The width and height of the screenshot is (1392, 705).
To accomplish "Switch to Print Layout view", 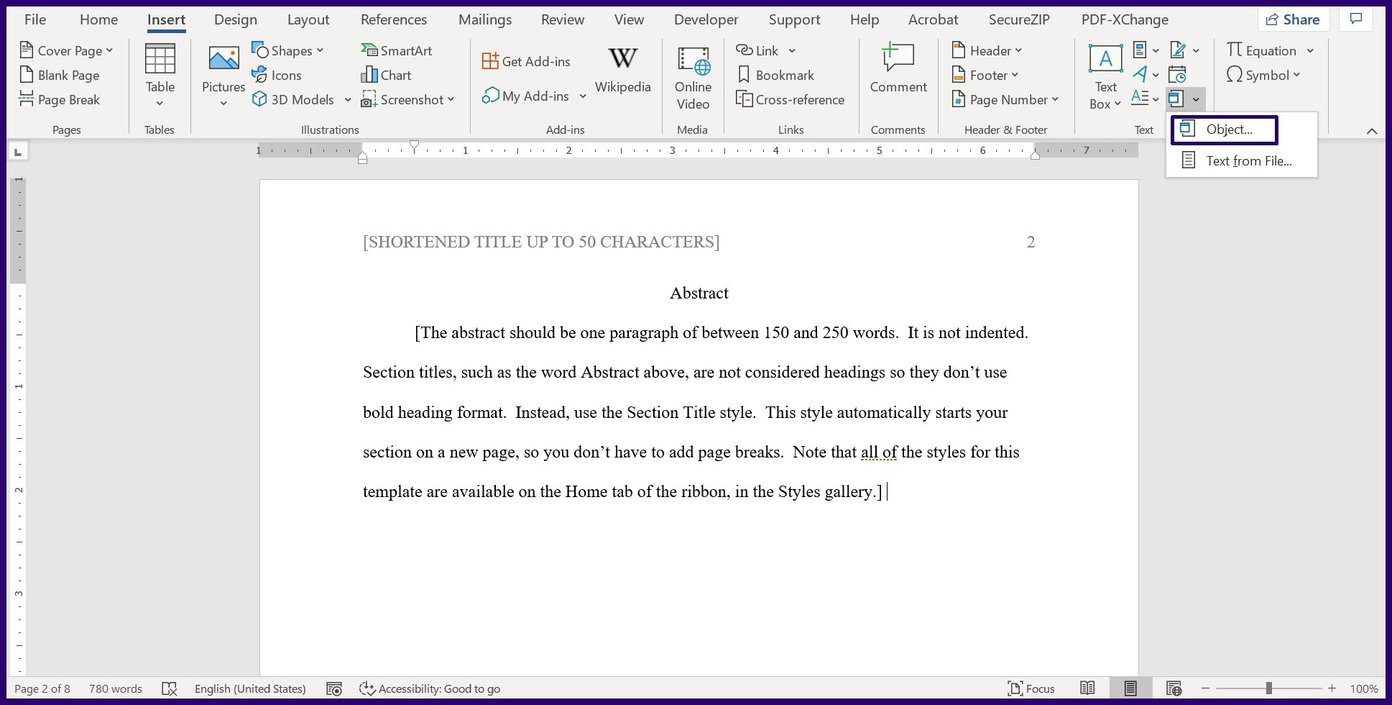I will click(x=1130, y=689).
